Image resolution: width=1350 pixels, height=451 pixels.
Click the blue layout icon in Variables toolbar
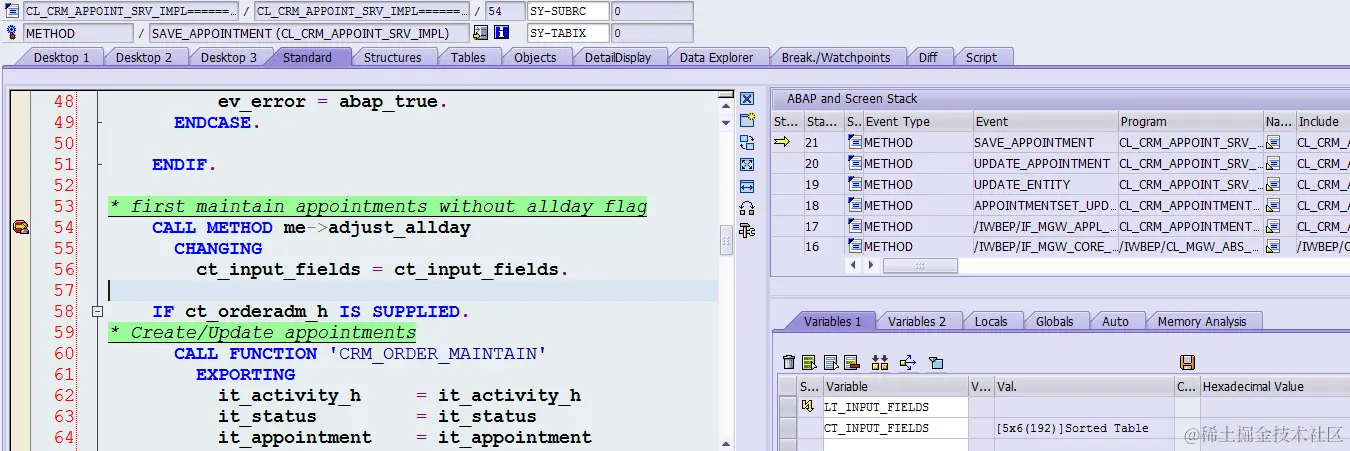point(936,362)
